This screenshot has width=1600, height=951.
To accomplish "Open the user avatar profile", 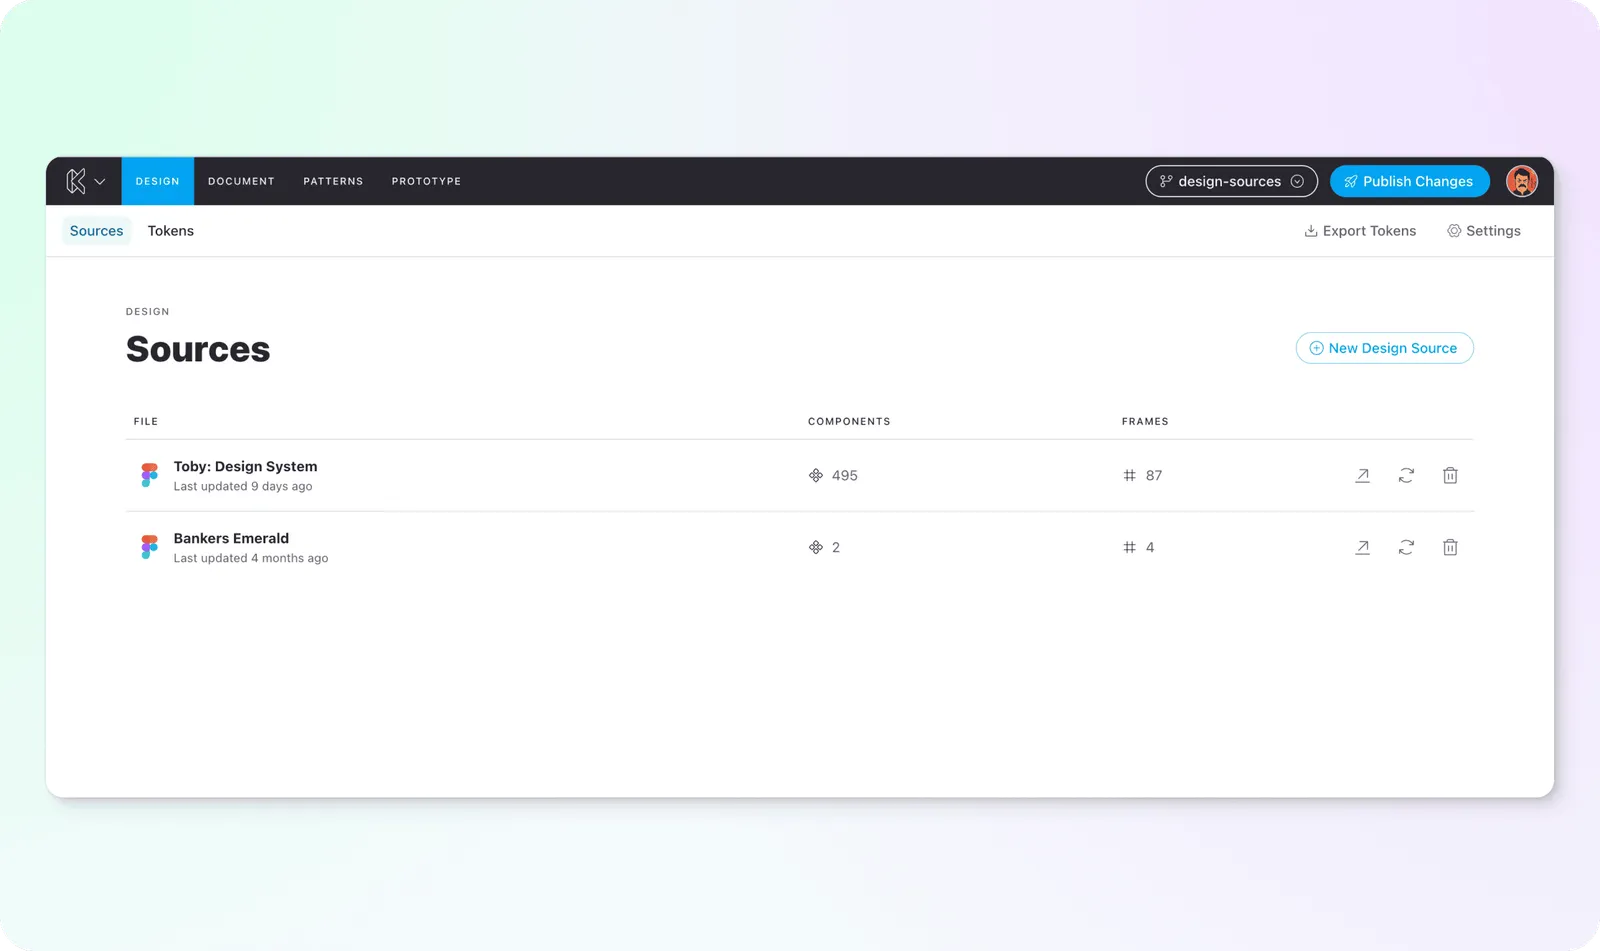I will pyautogui.click(x=1521, y=181).
